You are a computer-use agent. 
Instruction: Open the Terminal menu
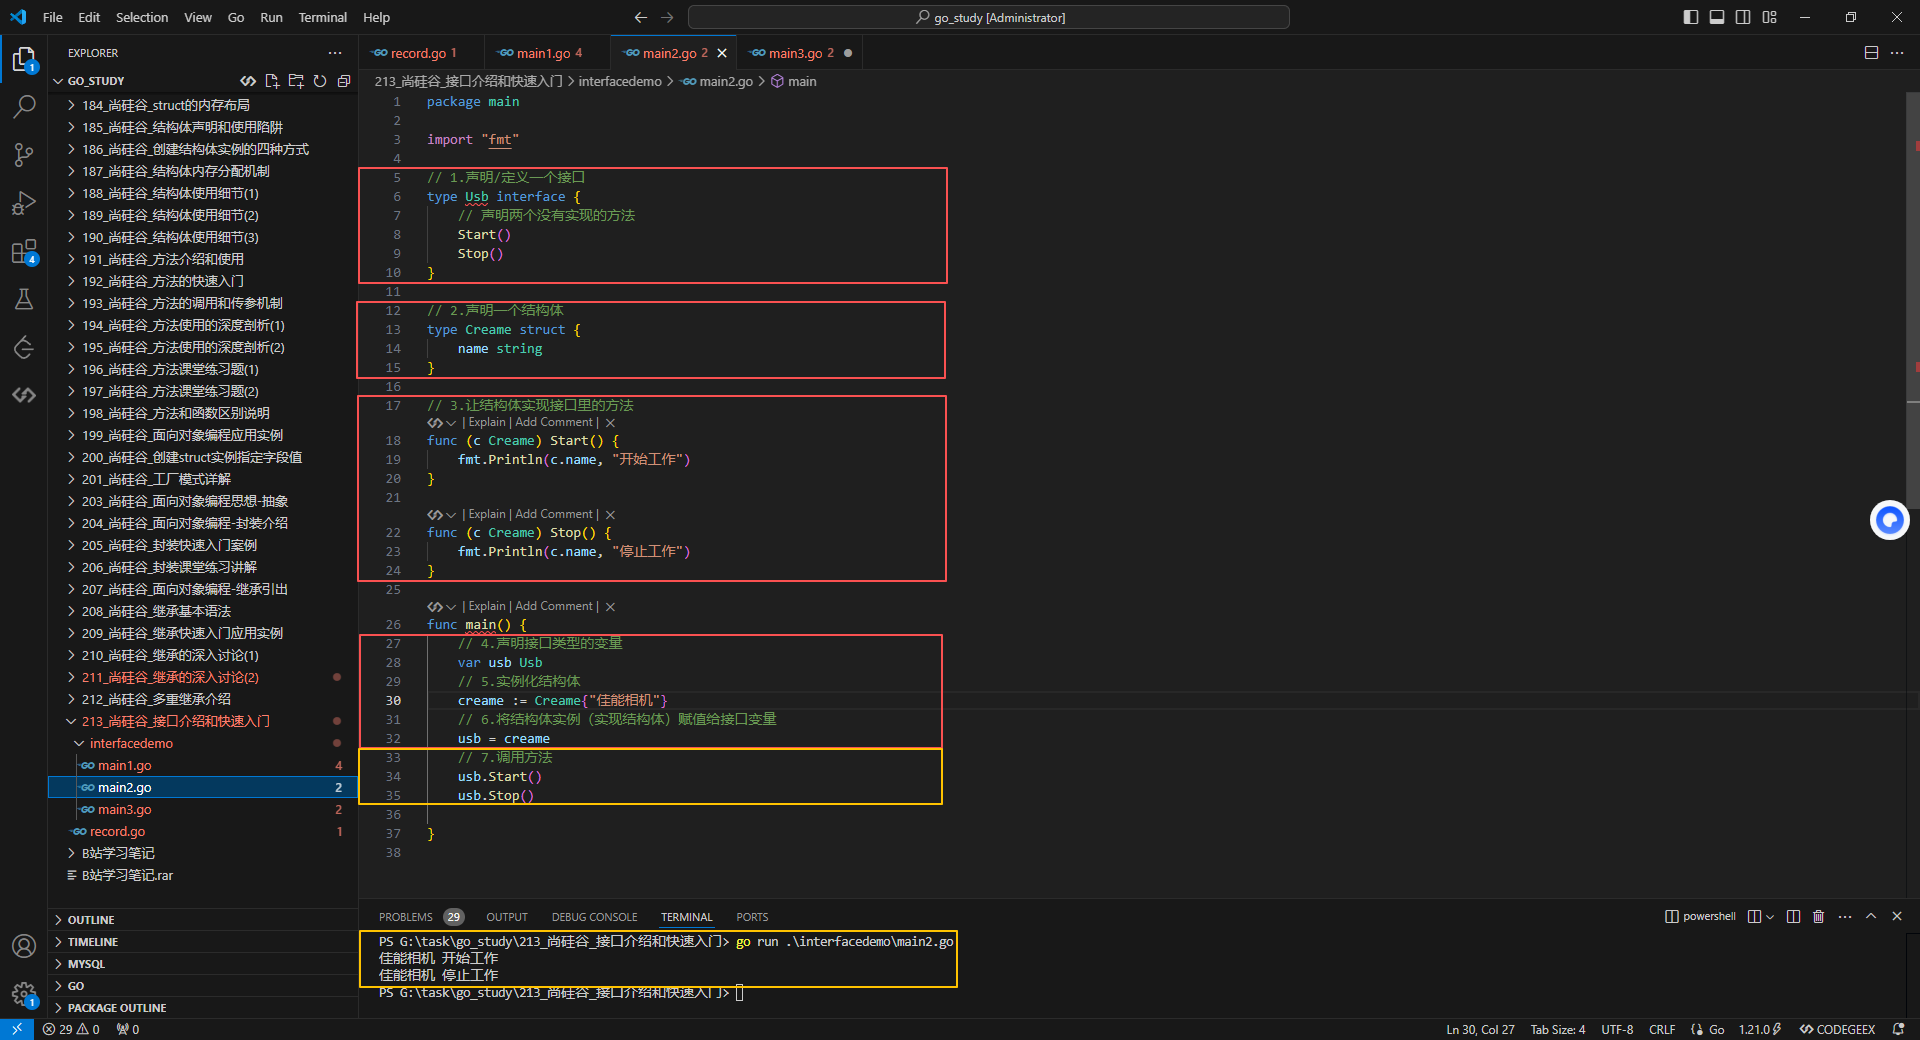click(322, 17)
